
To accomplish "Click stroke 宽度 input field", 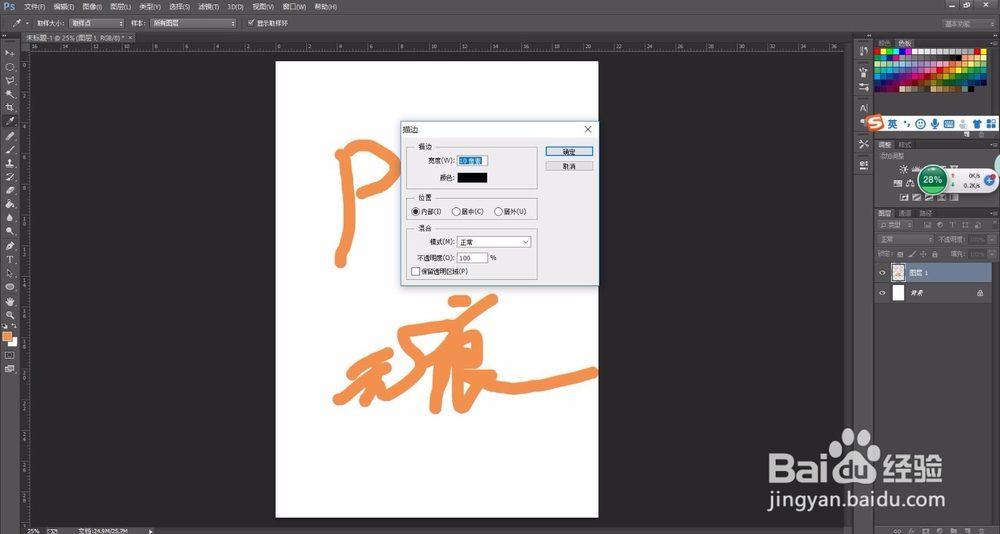I will (x=473, y=161).
